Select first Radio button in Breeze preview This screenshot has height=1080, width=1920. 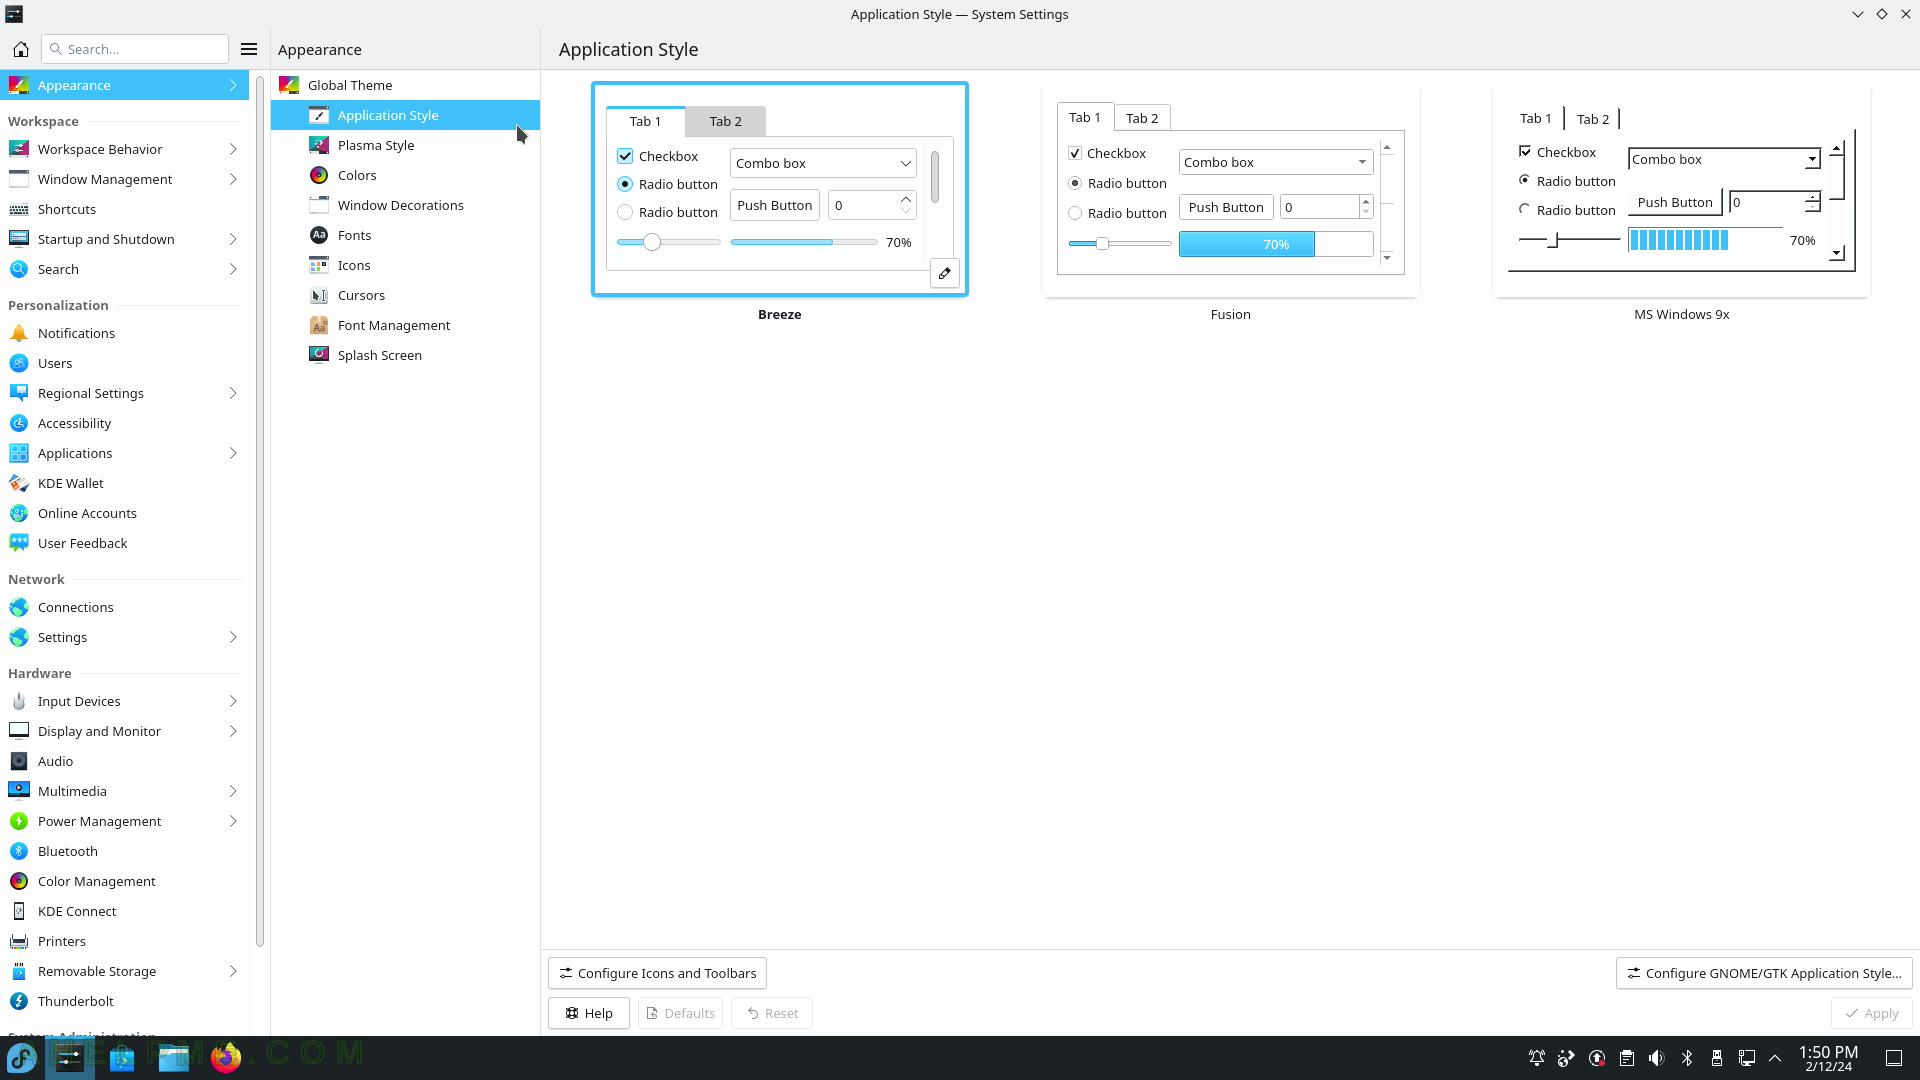625,184
